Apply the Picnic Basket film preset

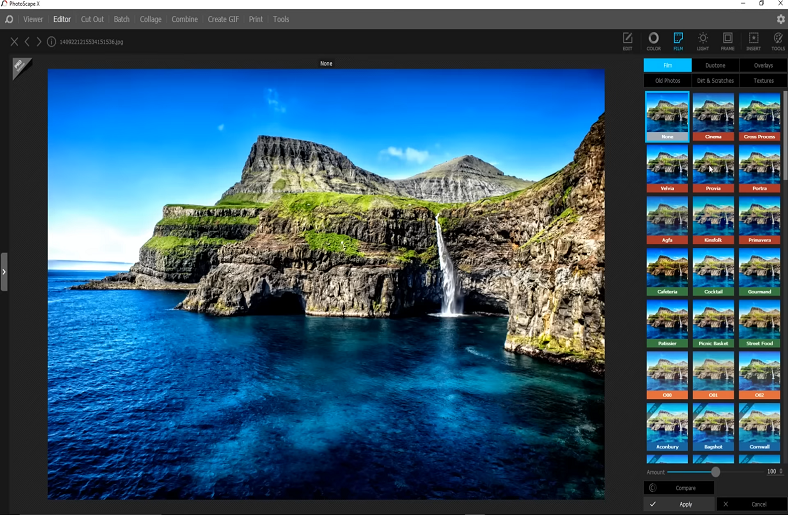click(713, 324)
